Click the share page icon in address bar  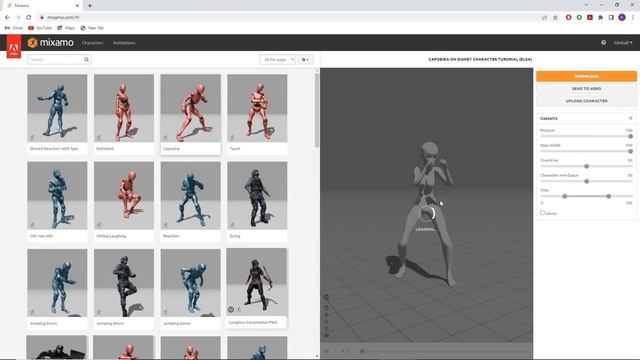pyautogui.click(x=544, y=18)
